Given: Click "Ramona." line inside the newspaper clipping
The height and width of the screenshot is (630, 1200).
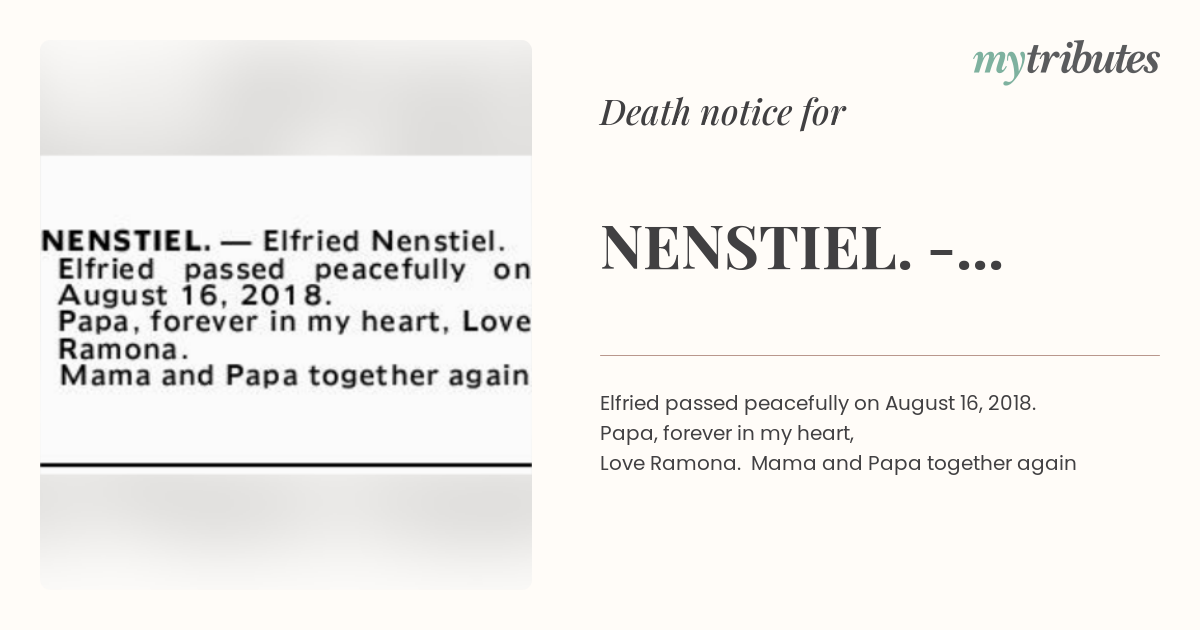Looking at the screenshot, I should [124, 350].
